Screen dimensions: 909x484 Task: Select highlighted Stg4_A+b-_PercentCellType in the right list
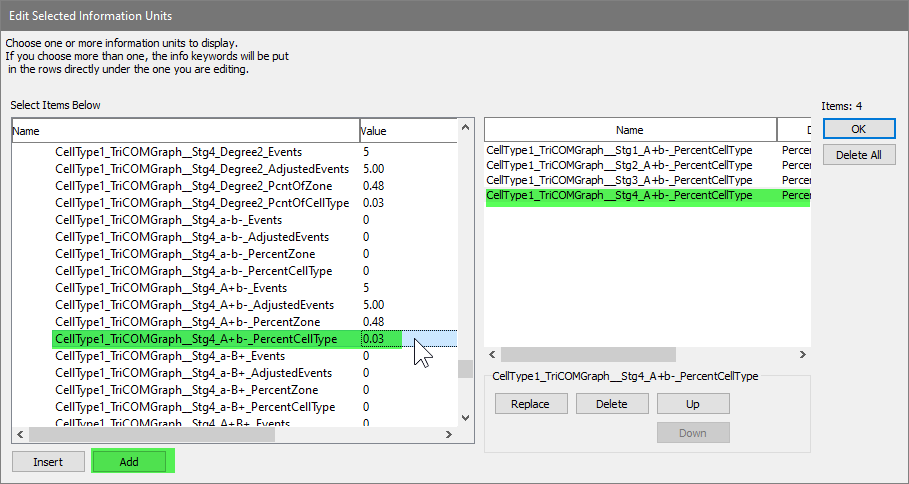619,196
